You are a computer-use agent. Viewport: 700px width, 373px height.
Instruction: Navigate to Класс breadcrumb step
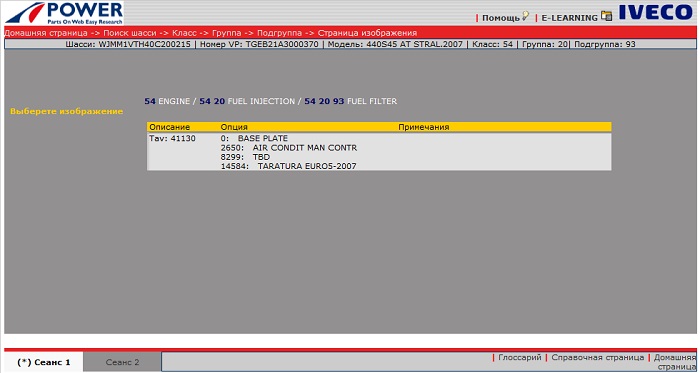pos(184,33)
